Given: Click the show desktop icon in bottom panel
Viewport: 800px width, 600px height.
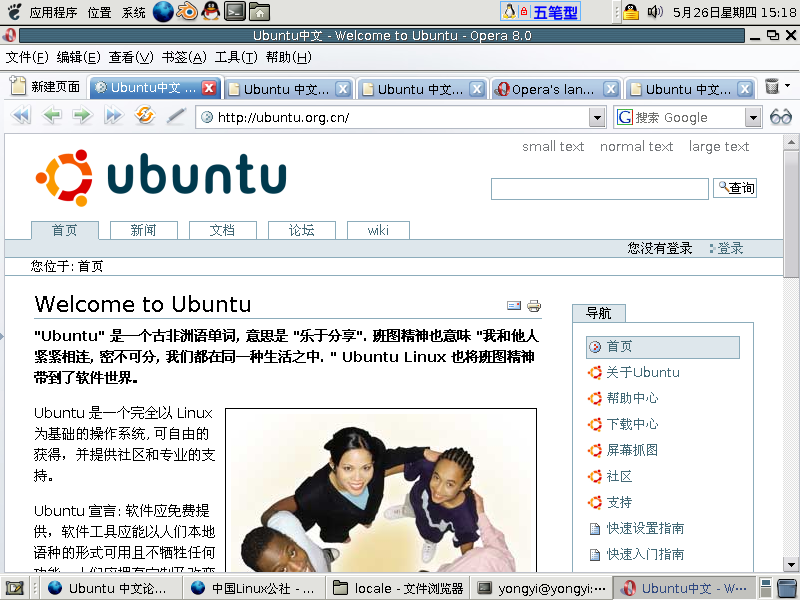Looking at the screenshot, I should click(x=14, y=588).
